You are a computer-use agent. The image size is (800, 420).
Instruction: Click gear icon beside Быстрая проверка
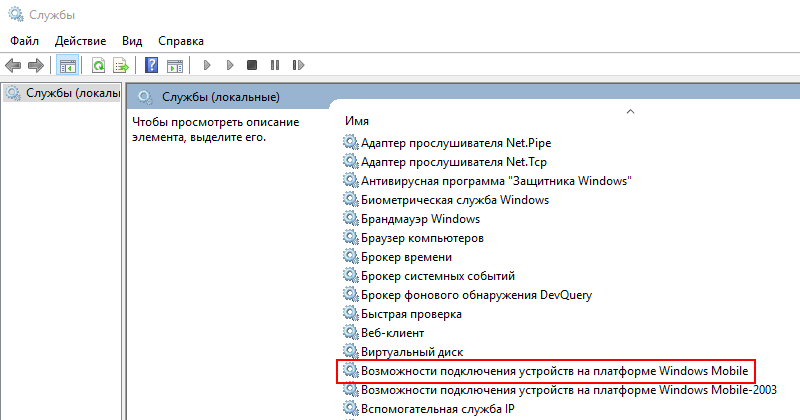(350, 313)
